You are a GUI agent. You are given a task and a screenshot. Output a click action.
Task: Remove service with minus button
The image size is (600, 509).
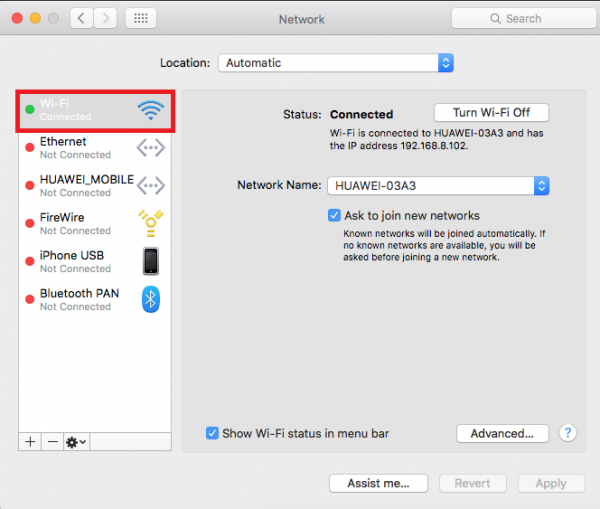52,442
